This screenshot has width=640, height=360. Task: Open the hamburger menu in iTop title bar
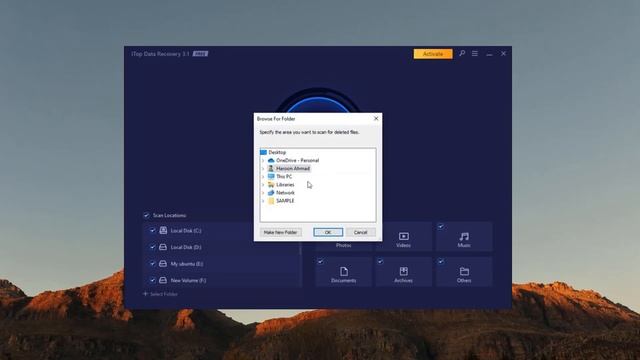pos(475,53)
